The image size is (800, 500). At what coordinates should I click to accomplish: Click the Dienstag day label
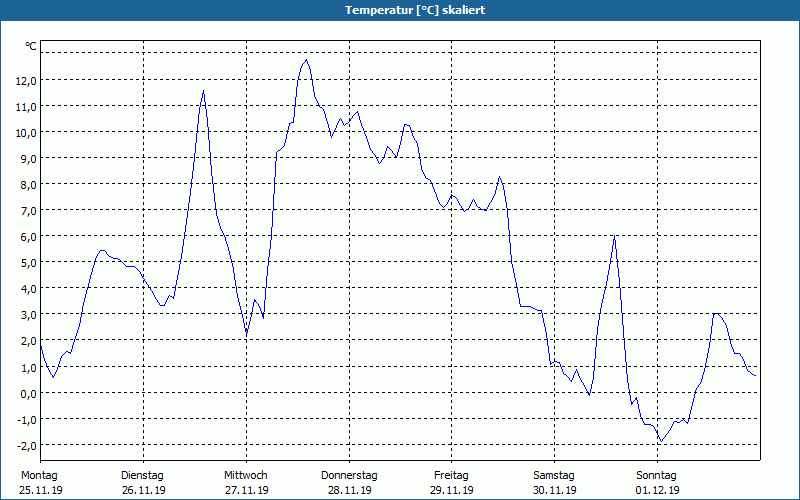click(142, 476)
